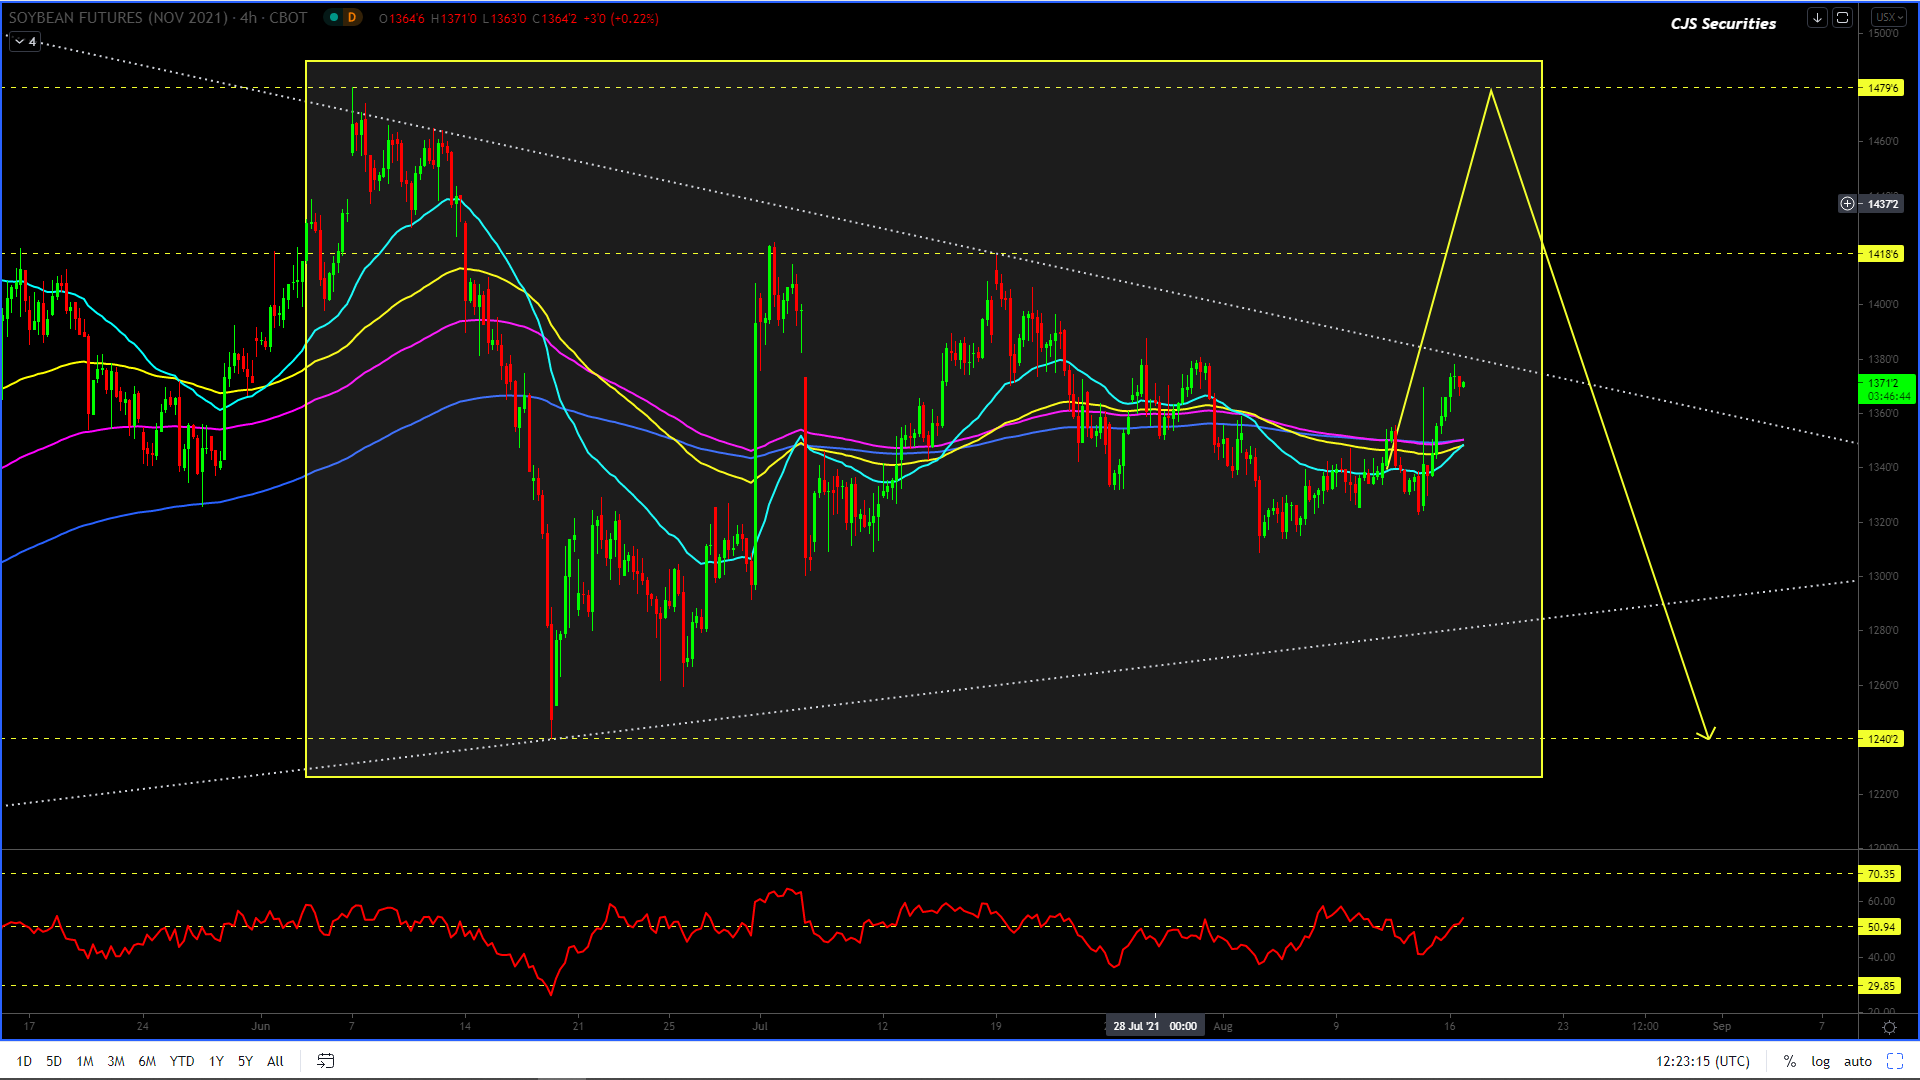Expand the collapsed indicators legend showing 4

25,41
